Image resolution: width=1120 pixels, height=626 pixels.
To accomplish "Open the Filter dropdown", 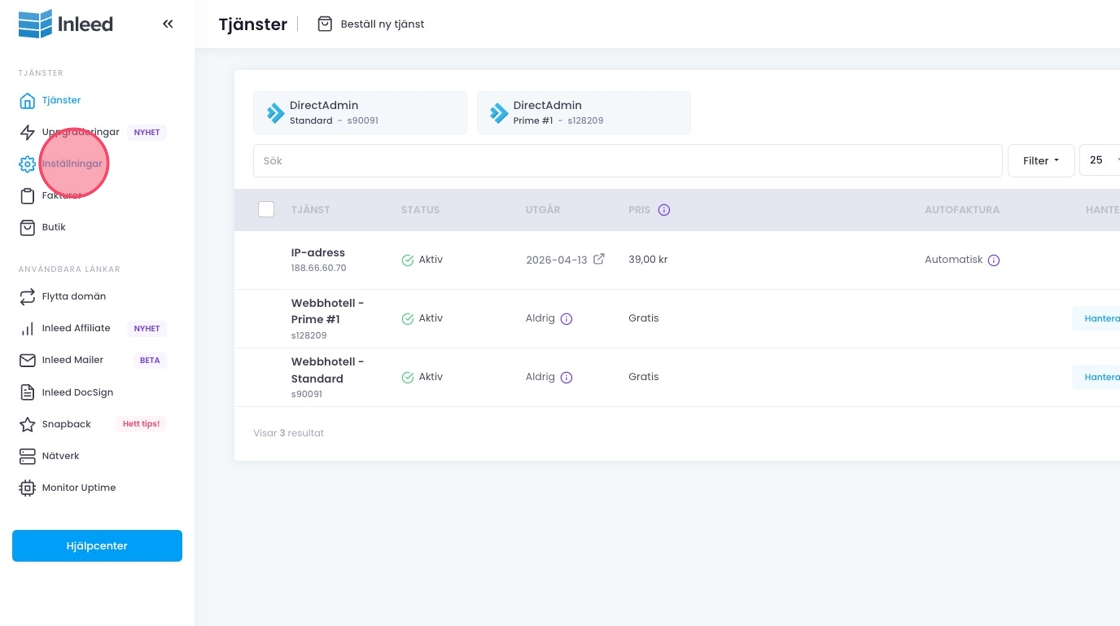I will click(x=1040, y=160).
